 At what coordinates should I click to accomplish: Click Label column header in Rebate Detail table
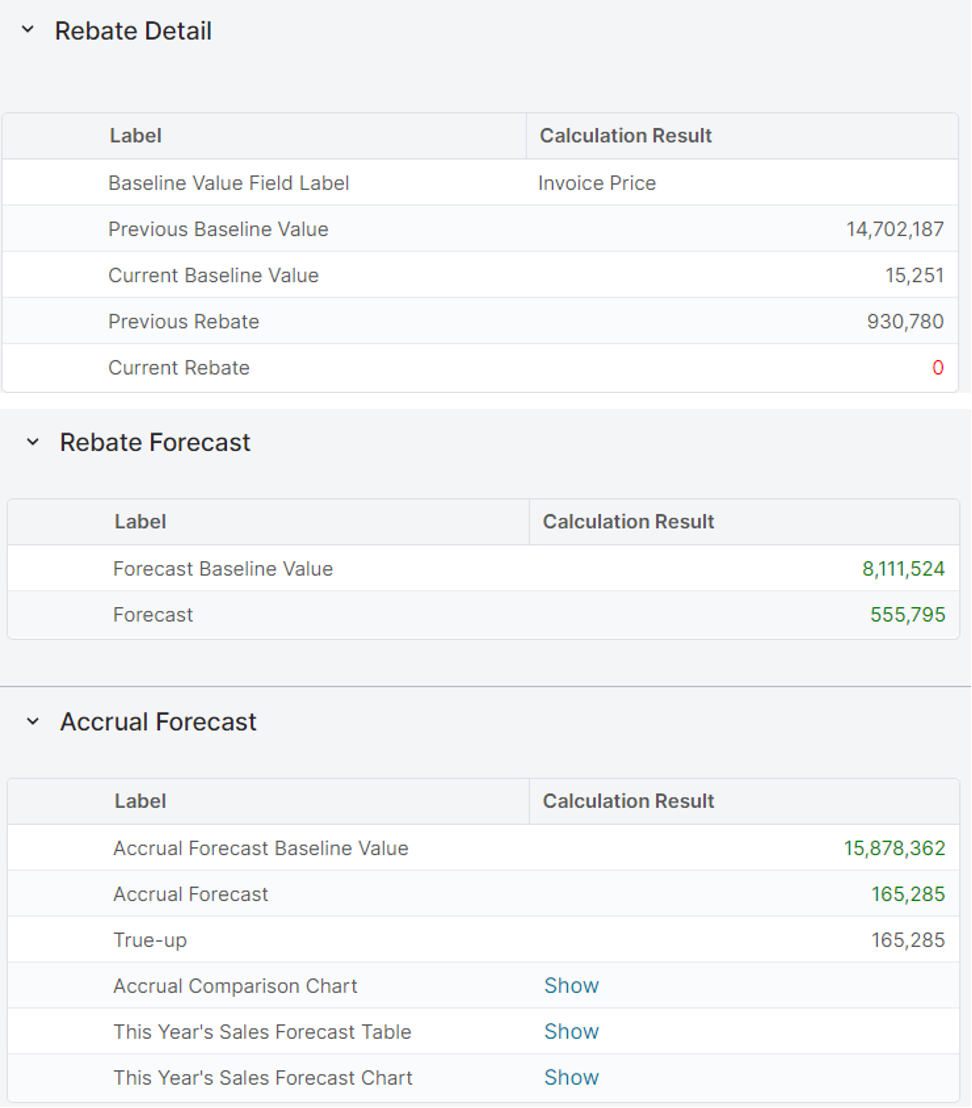click(135, 136)
